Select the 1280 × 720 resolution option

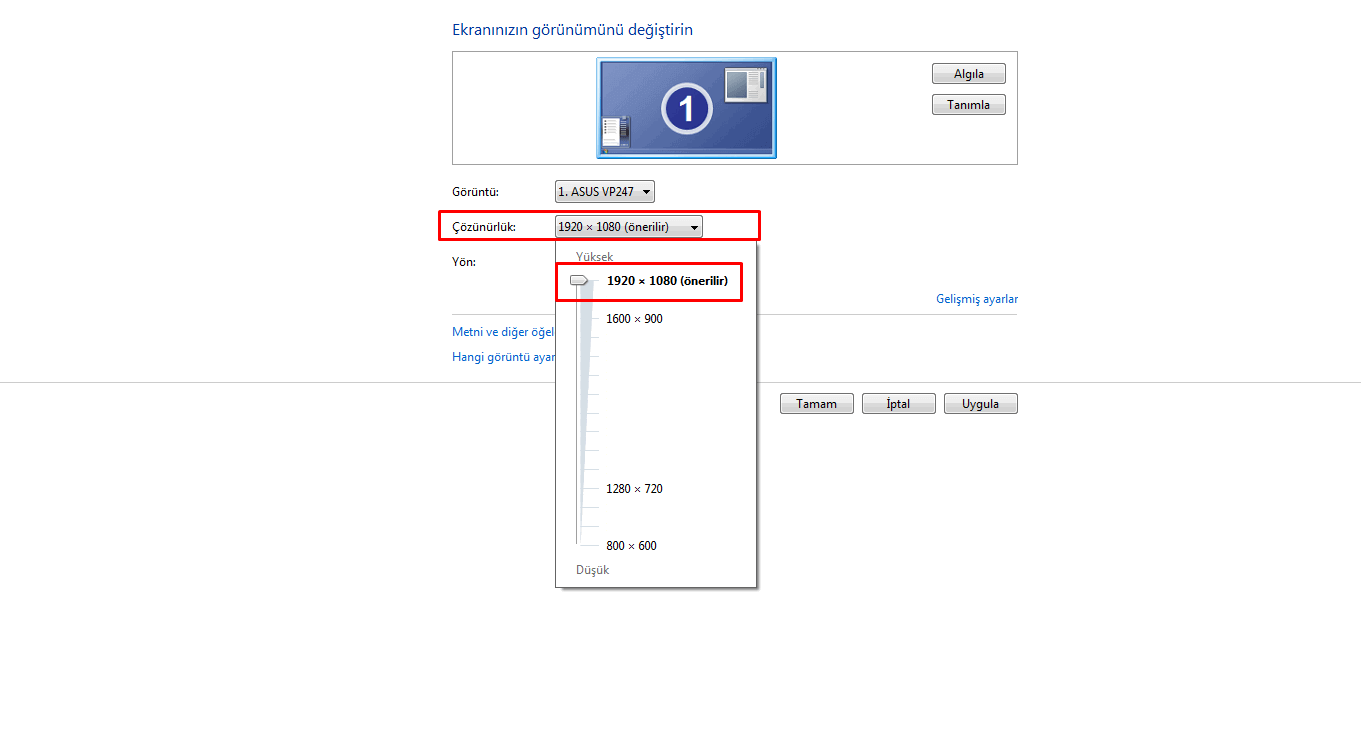pyautogui.click(x=634, y=489)
